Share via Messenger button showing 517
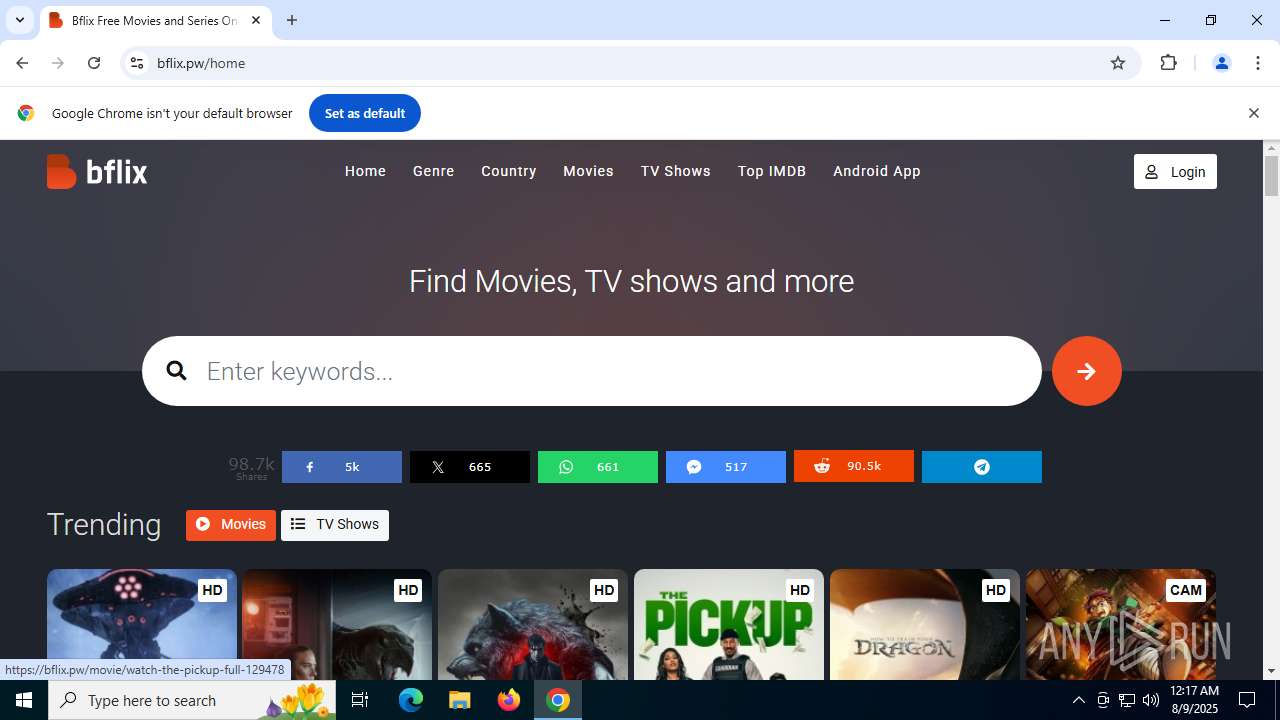This screenshot has width=1280, height=720. 726,467
